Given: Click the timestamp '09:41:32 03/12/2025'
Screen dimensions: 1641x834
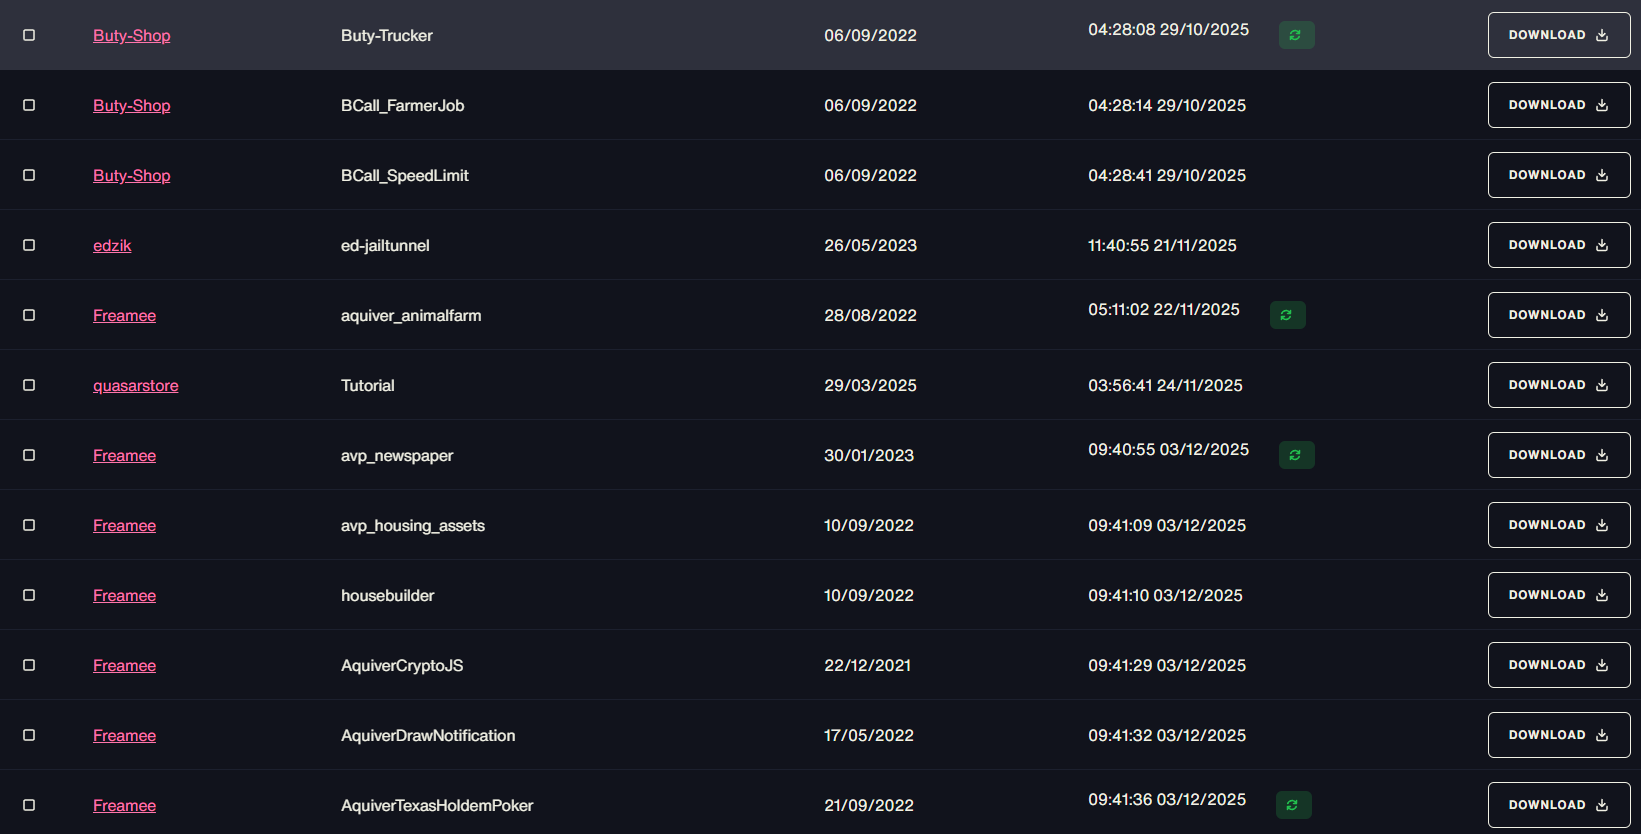Looking at the screenshot, I should pos(1167,735).
